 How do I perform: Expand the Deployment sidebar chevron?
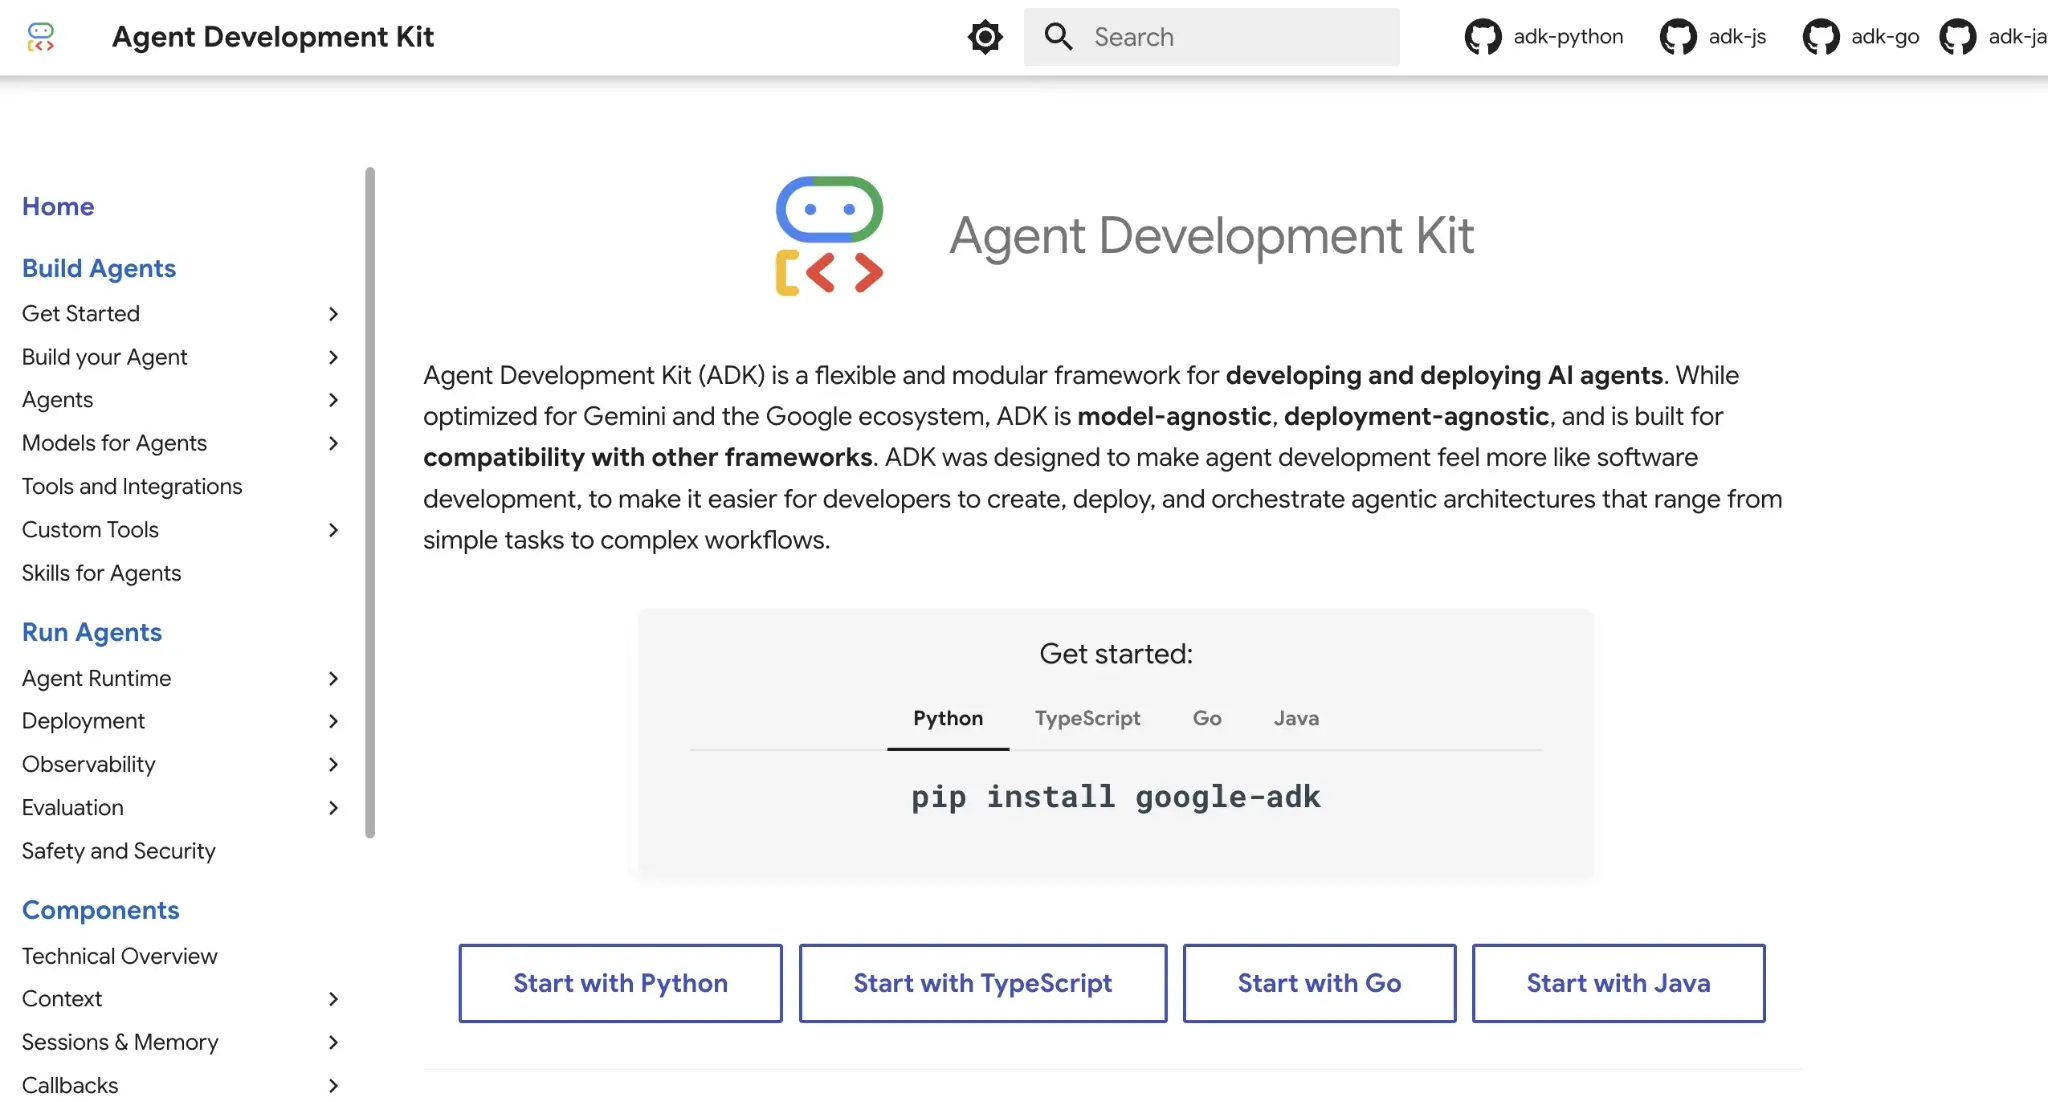click(333, 721)
